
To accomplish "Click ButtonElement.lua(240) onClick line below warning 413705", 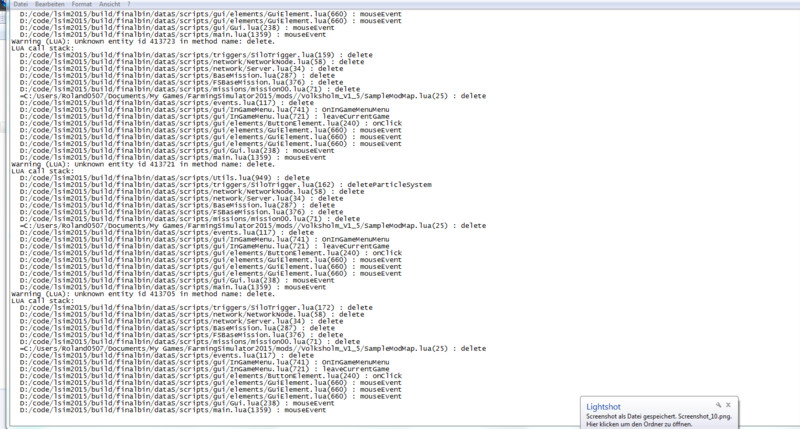I will 211,376.
